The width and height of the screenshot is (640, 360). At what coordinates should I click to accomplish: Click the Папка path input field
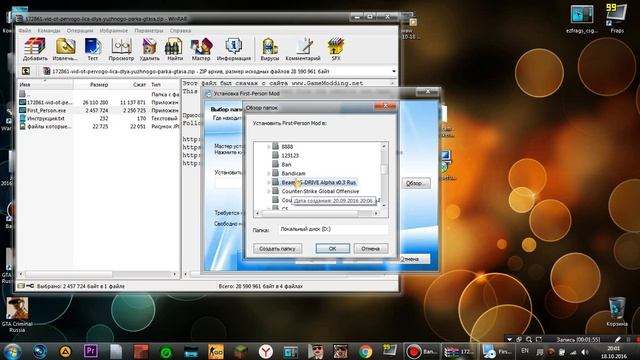pos(333,229)
